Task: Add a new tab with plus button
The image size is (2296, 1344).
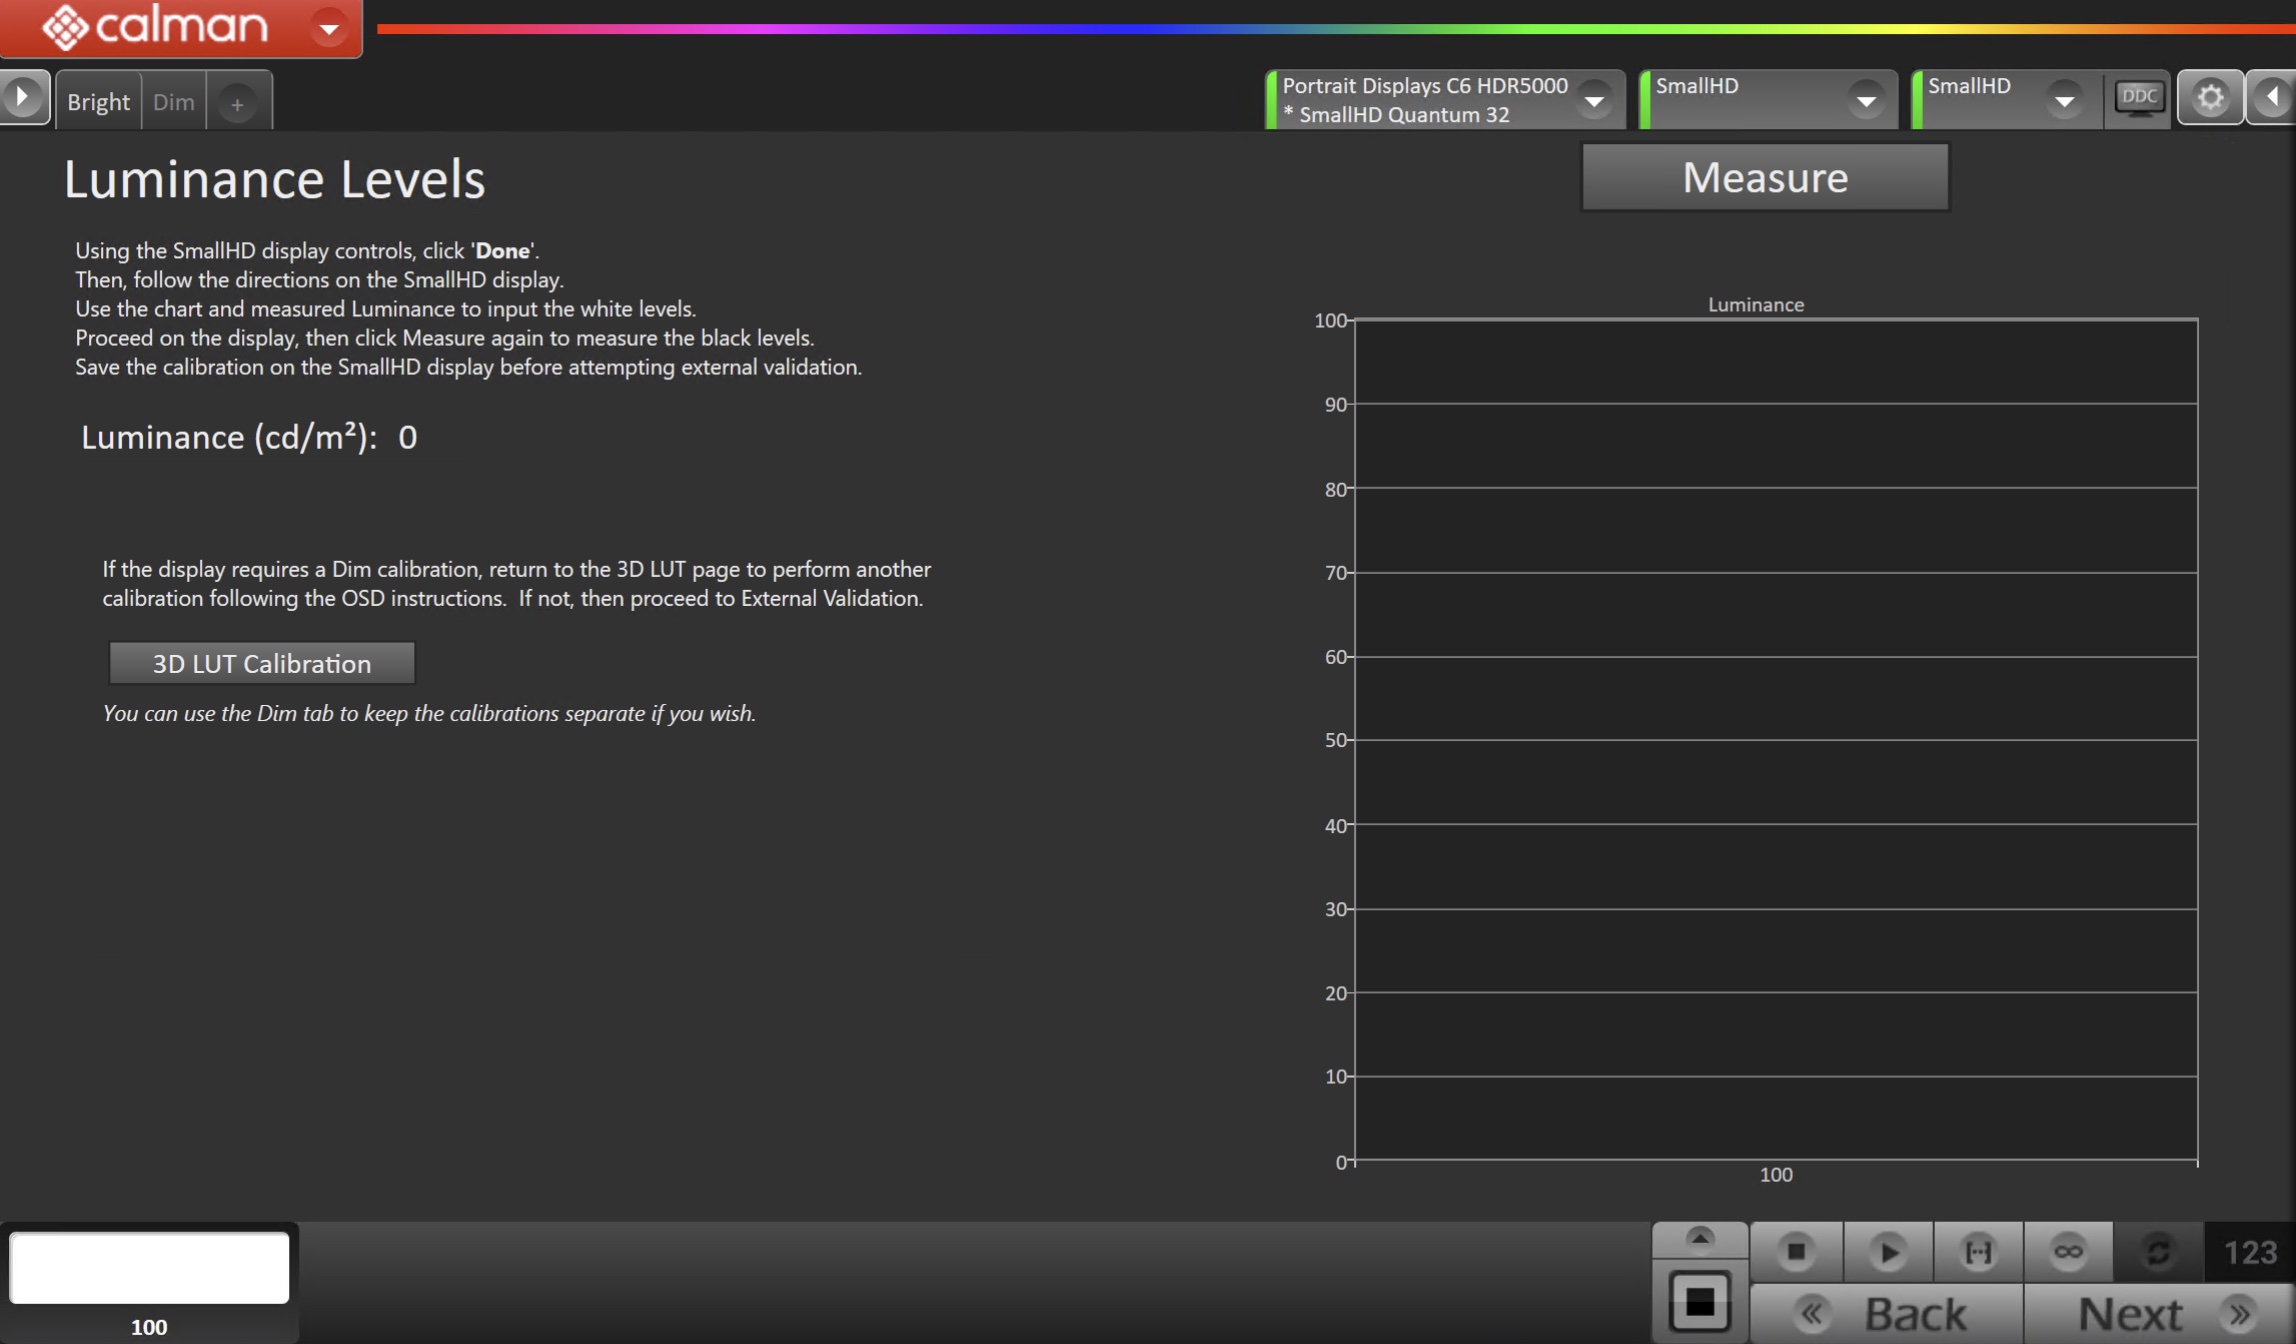Action: pyautogui.click(x=237, y=104)
